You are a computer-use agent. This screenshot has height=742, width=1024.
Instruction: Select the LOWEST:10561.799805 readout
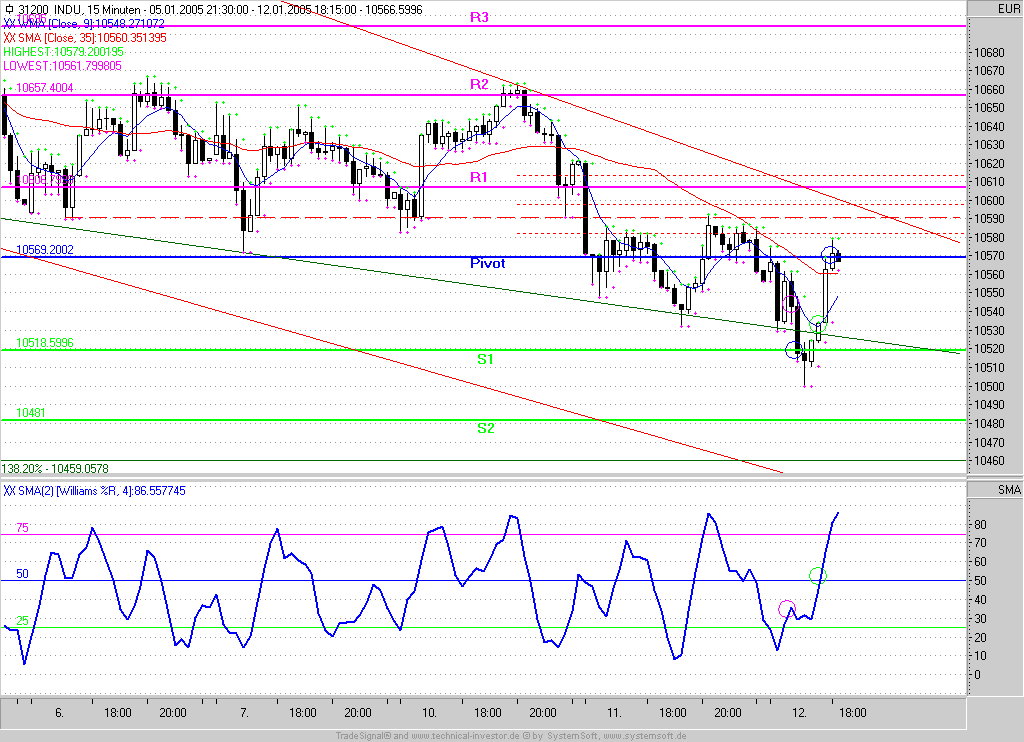coord(62,66)
